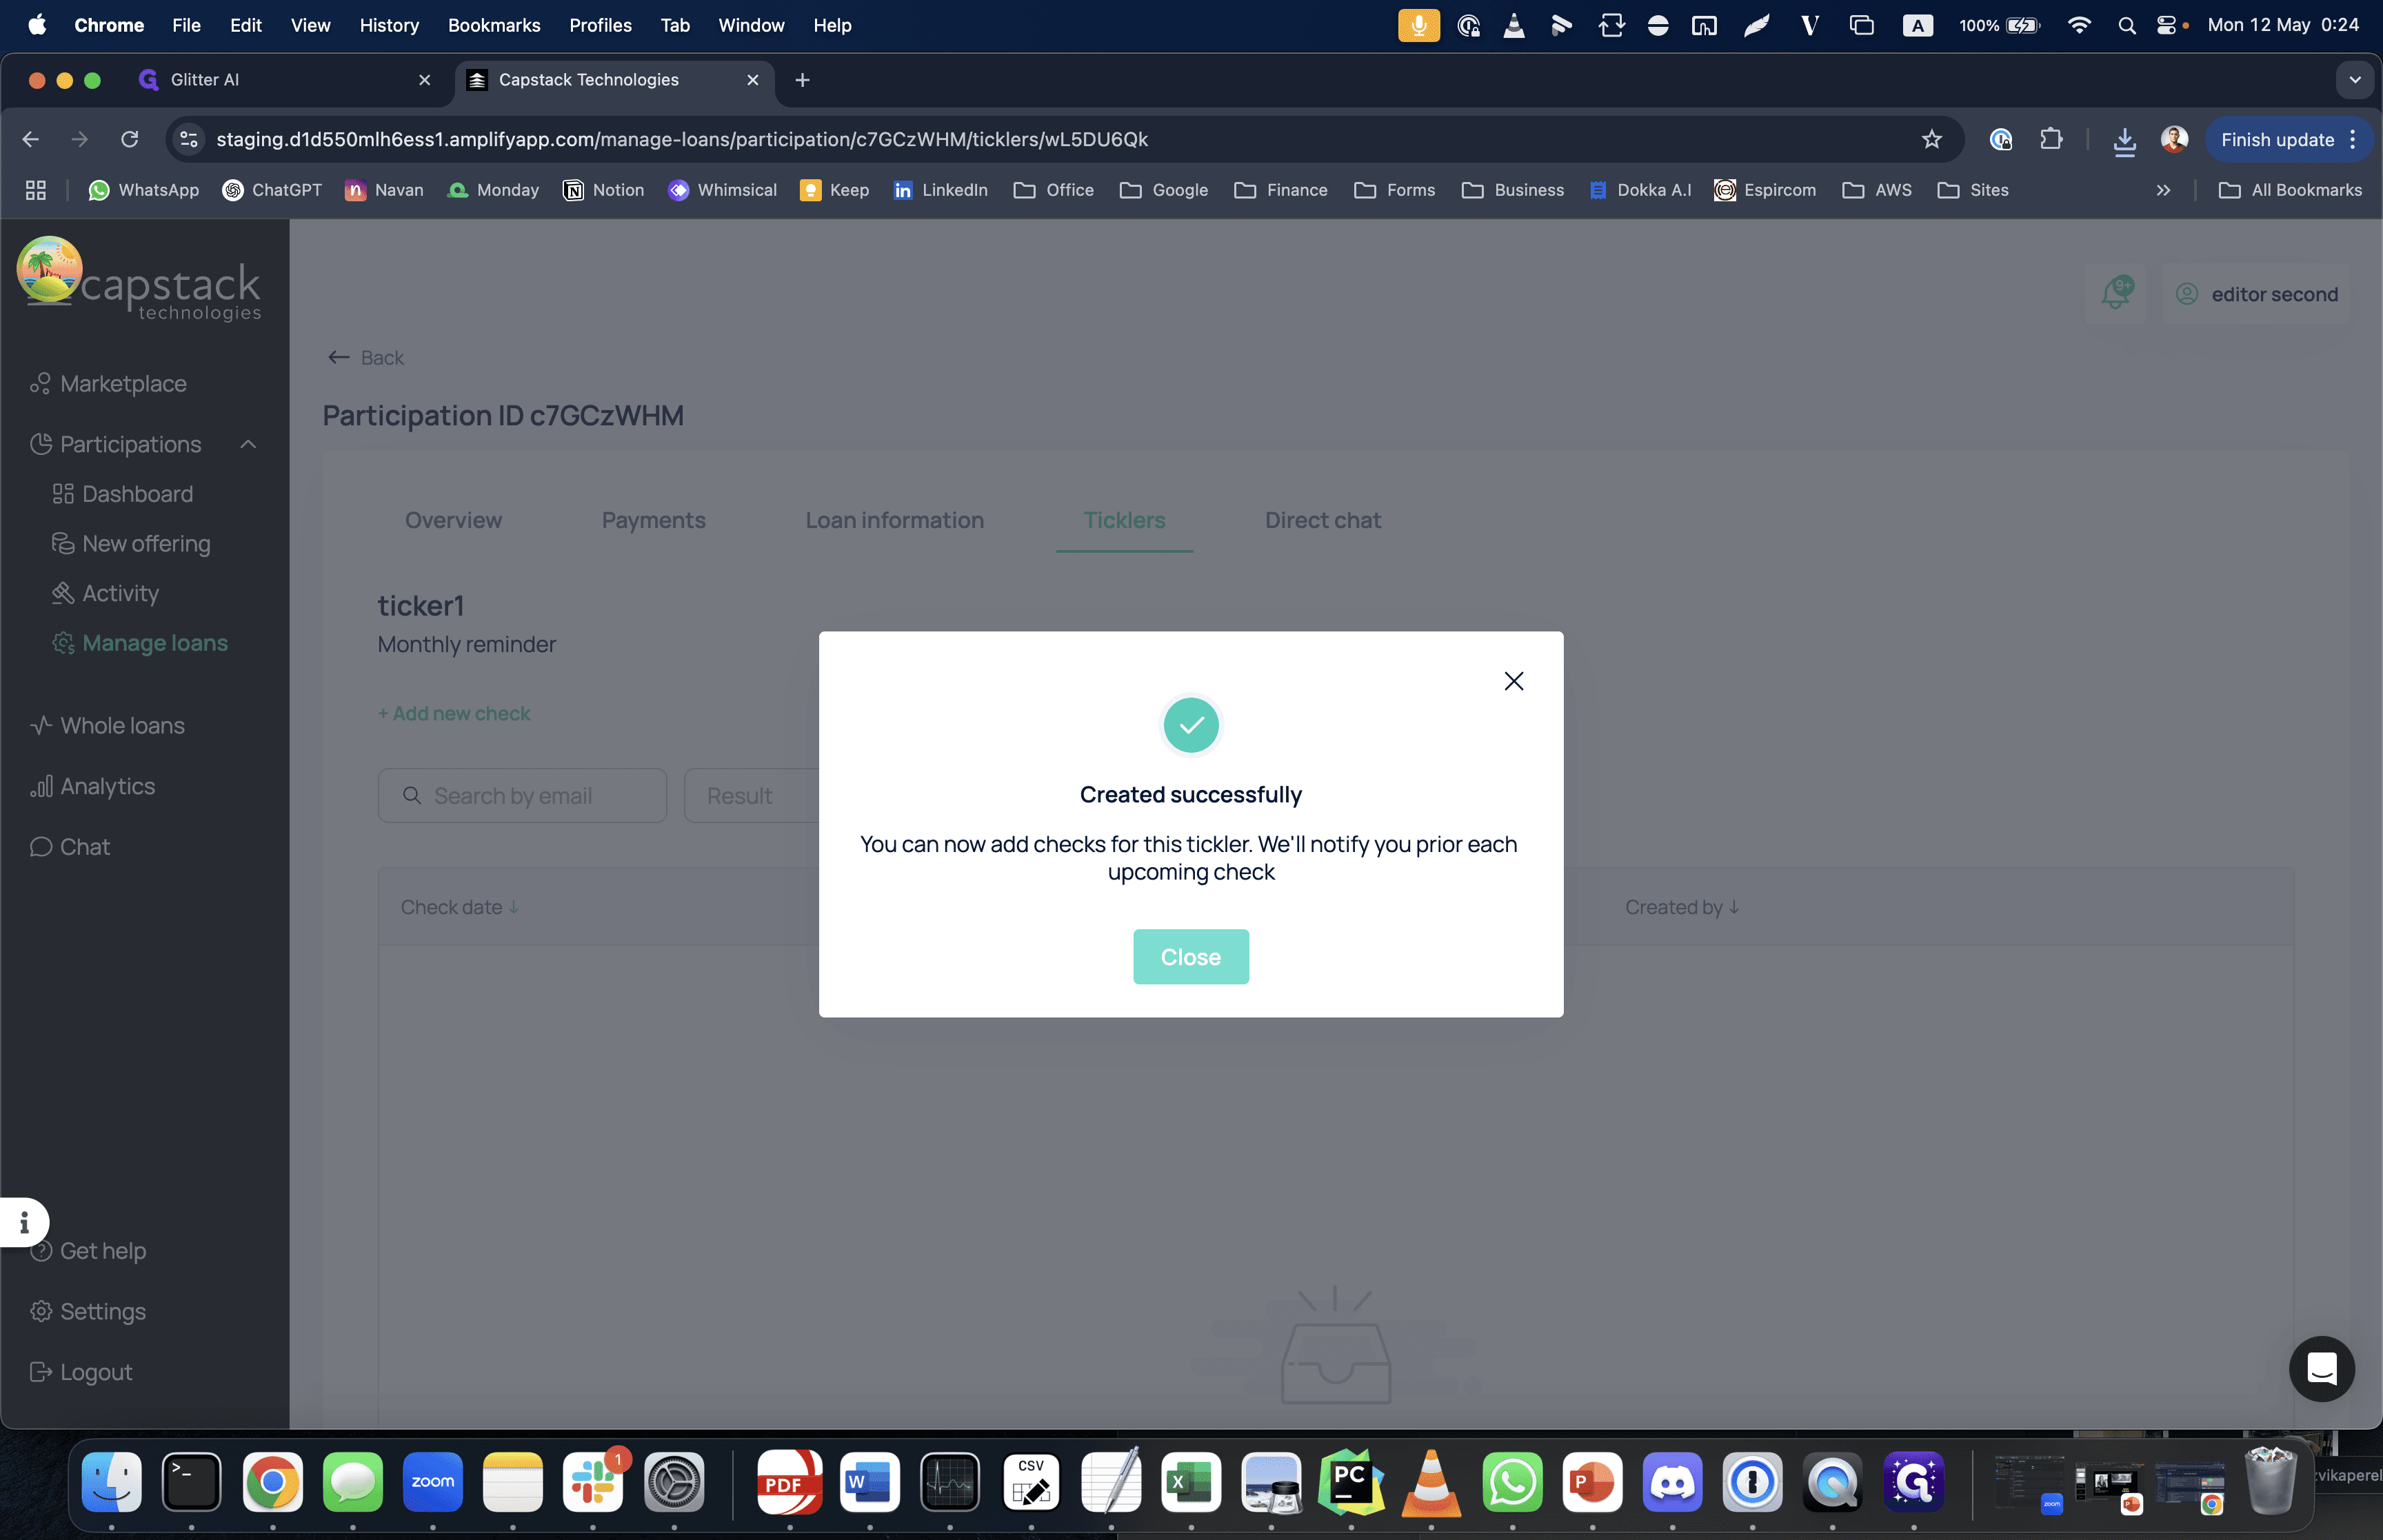The height and width of the screenshot is (1540, 2383).
Task: Sort by Check date column
Action: click(x=459, y=907)
